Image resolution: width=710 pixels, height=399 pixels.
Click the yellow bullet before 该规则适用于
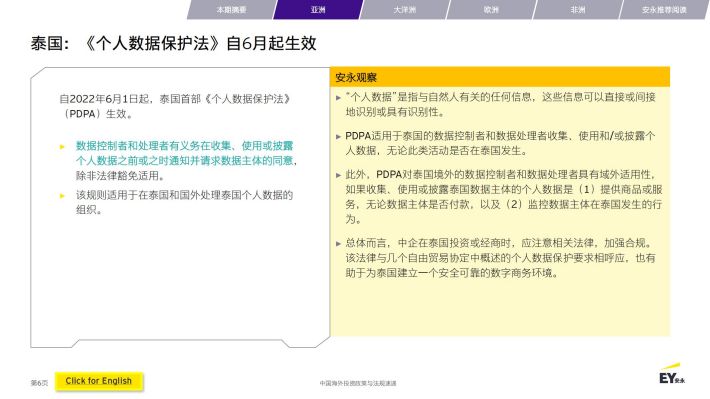(62, 196)
